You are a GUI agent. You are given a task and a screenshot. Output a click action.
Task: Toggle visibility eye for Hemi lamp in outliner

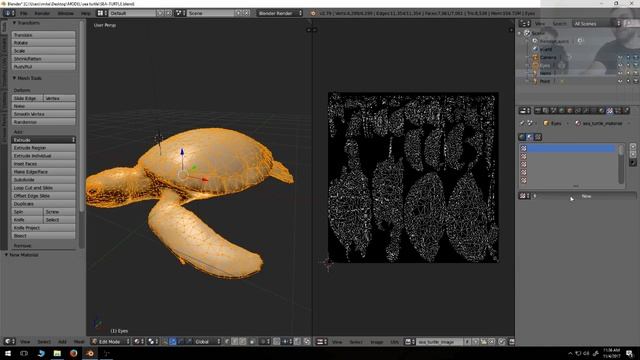point(620,73)
